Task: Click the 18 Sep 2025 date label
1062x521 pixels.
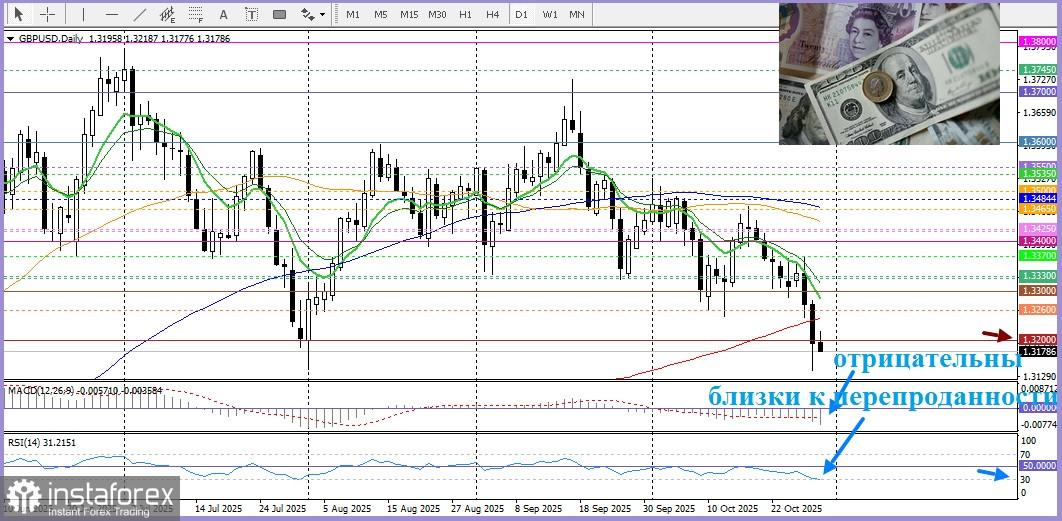Action: pyautogui.click(x=606, y=507)
